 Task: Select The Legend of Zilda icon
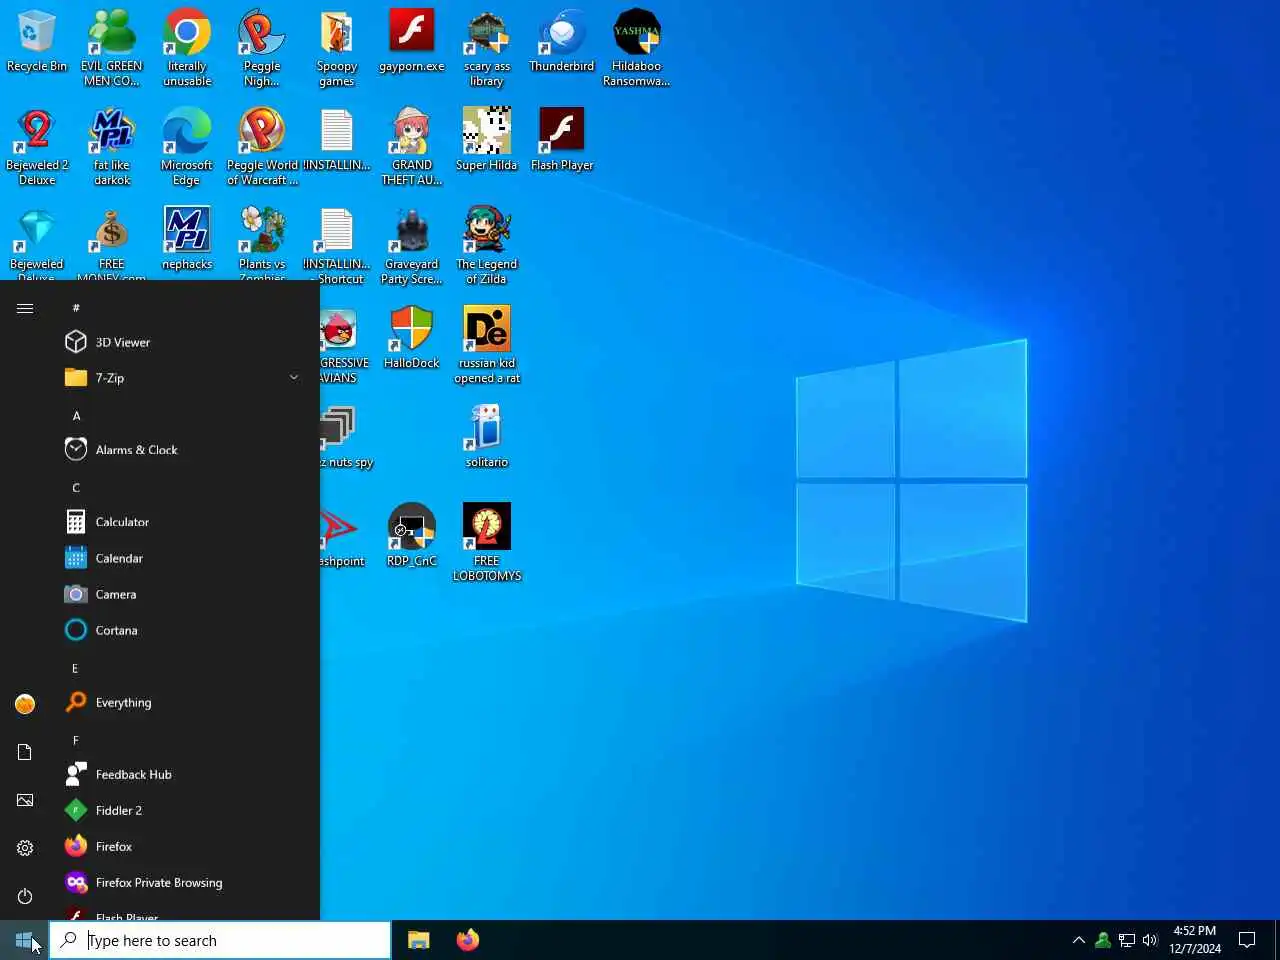click(487, 246)
